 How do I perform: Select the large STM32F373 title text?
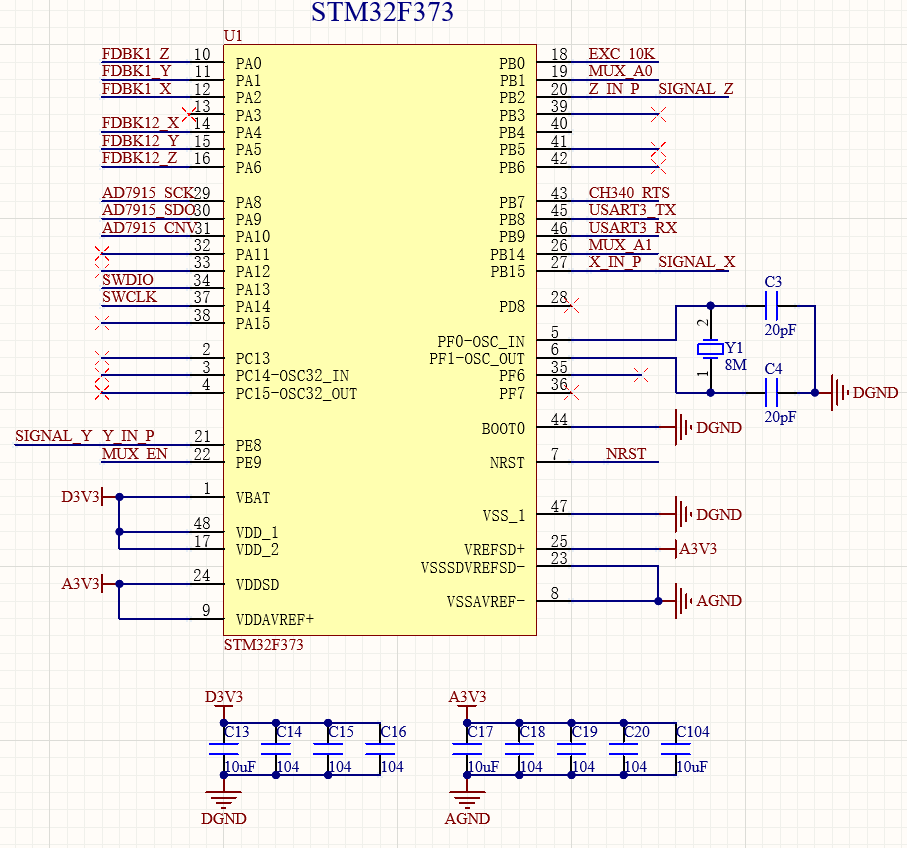click(x=382, y=12)
